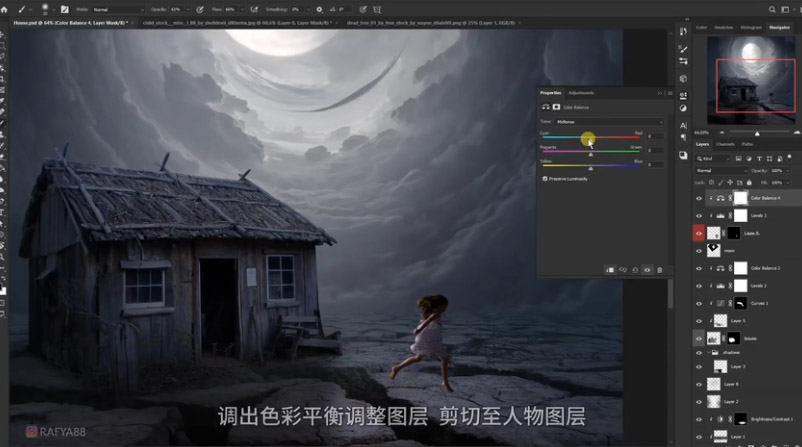Toggle Preserve Luminosity checkbox

[x=545, y=178]
